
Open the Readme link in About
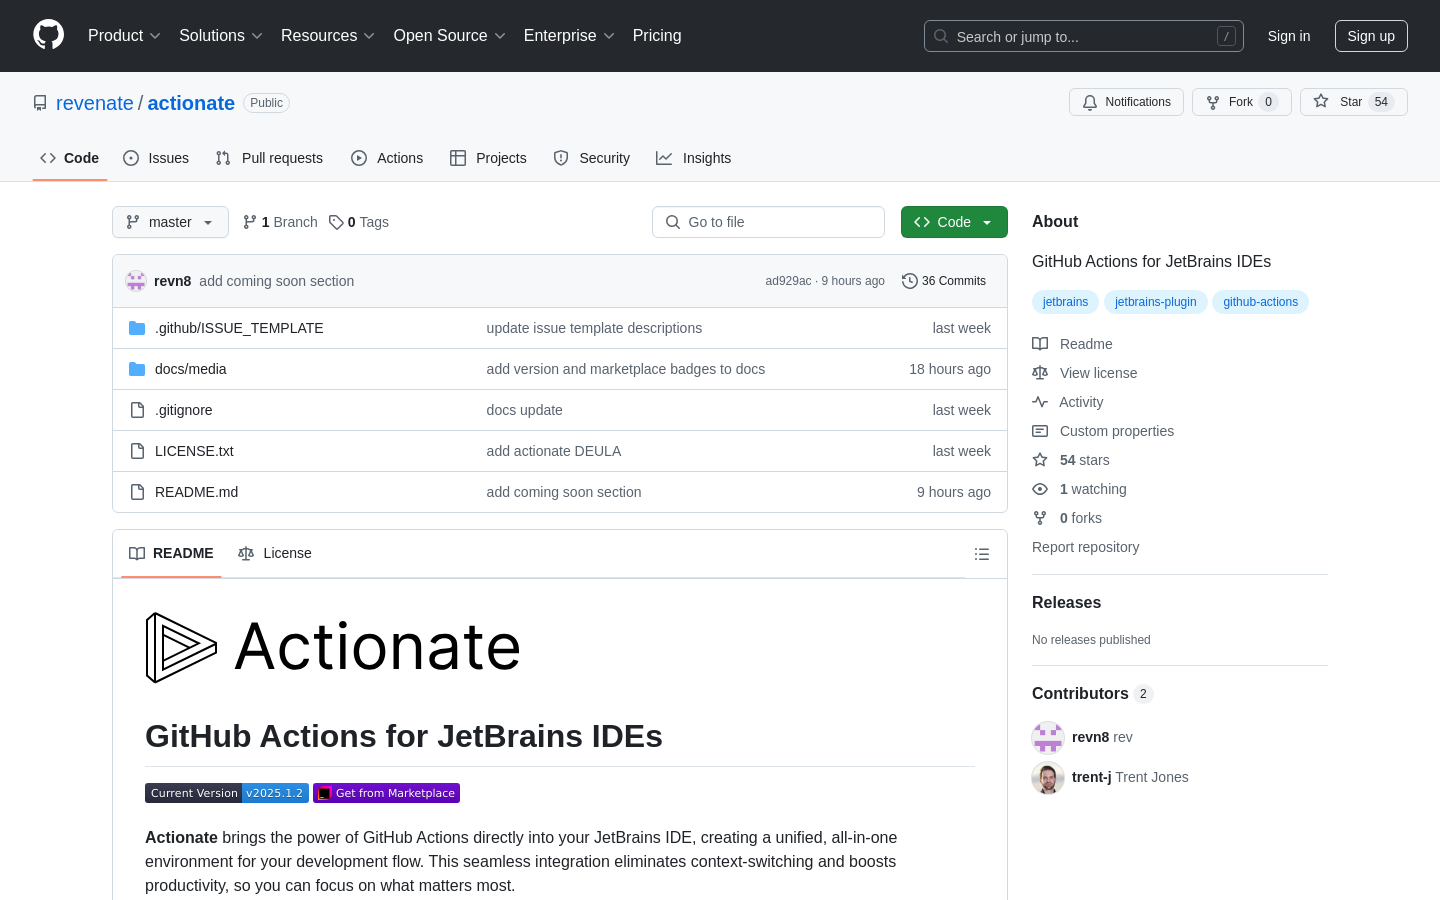coord(1072,344)
